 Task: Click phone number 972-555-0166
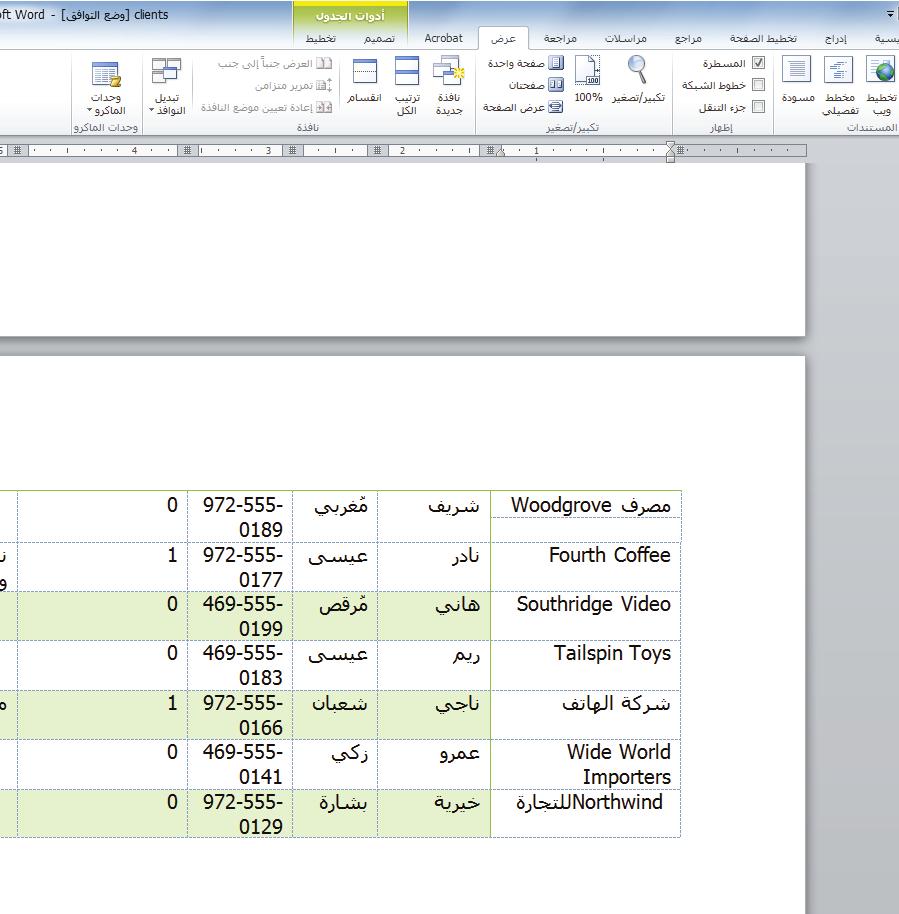click(243, 715)
